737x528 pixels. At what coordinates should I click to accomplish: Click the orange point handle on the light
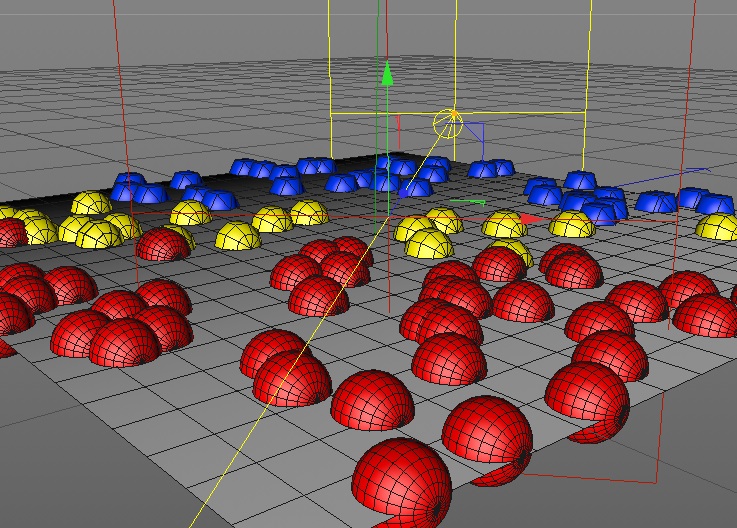454,114
